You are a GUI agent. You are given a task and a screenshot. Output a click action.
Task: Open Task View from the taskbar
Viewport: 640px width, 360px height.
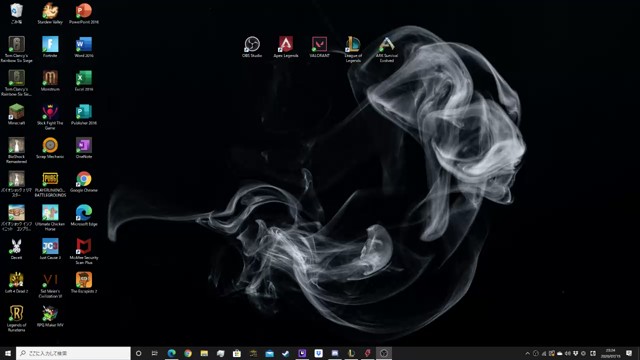coord(155,353)
